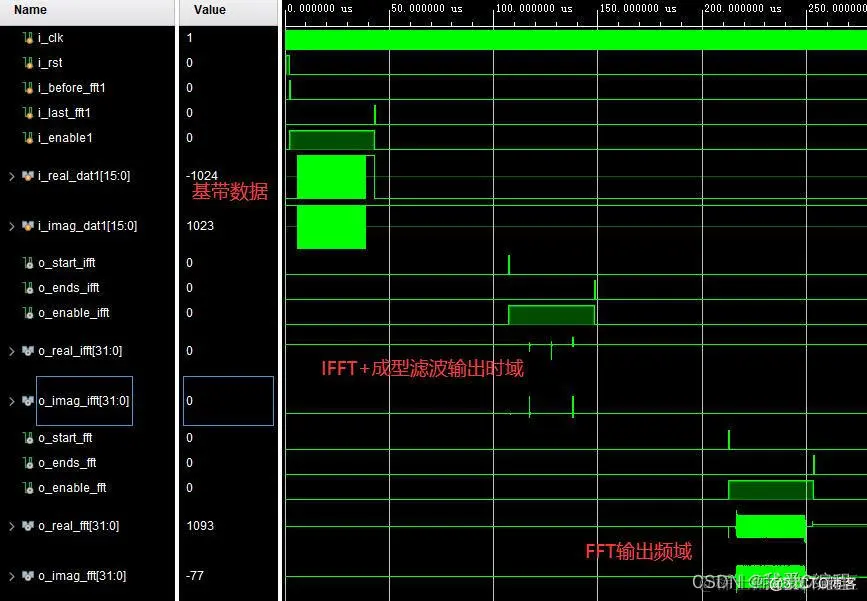This screenshot has height=601, width=867.
Task: Click the i_clk signal icon
Action: [x=28, y=38]
